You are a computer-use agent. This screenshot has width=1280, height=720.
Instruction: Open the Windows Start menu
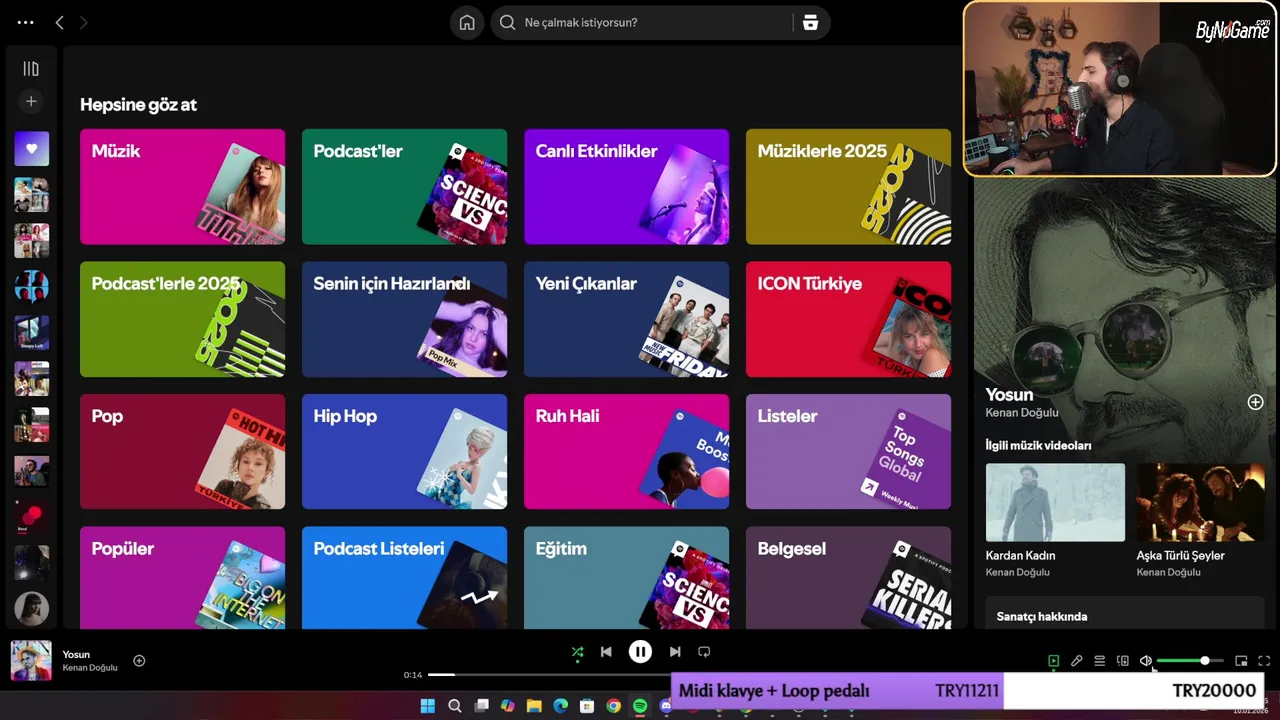428,706
